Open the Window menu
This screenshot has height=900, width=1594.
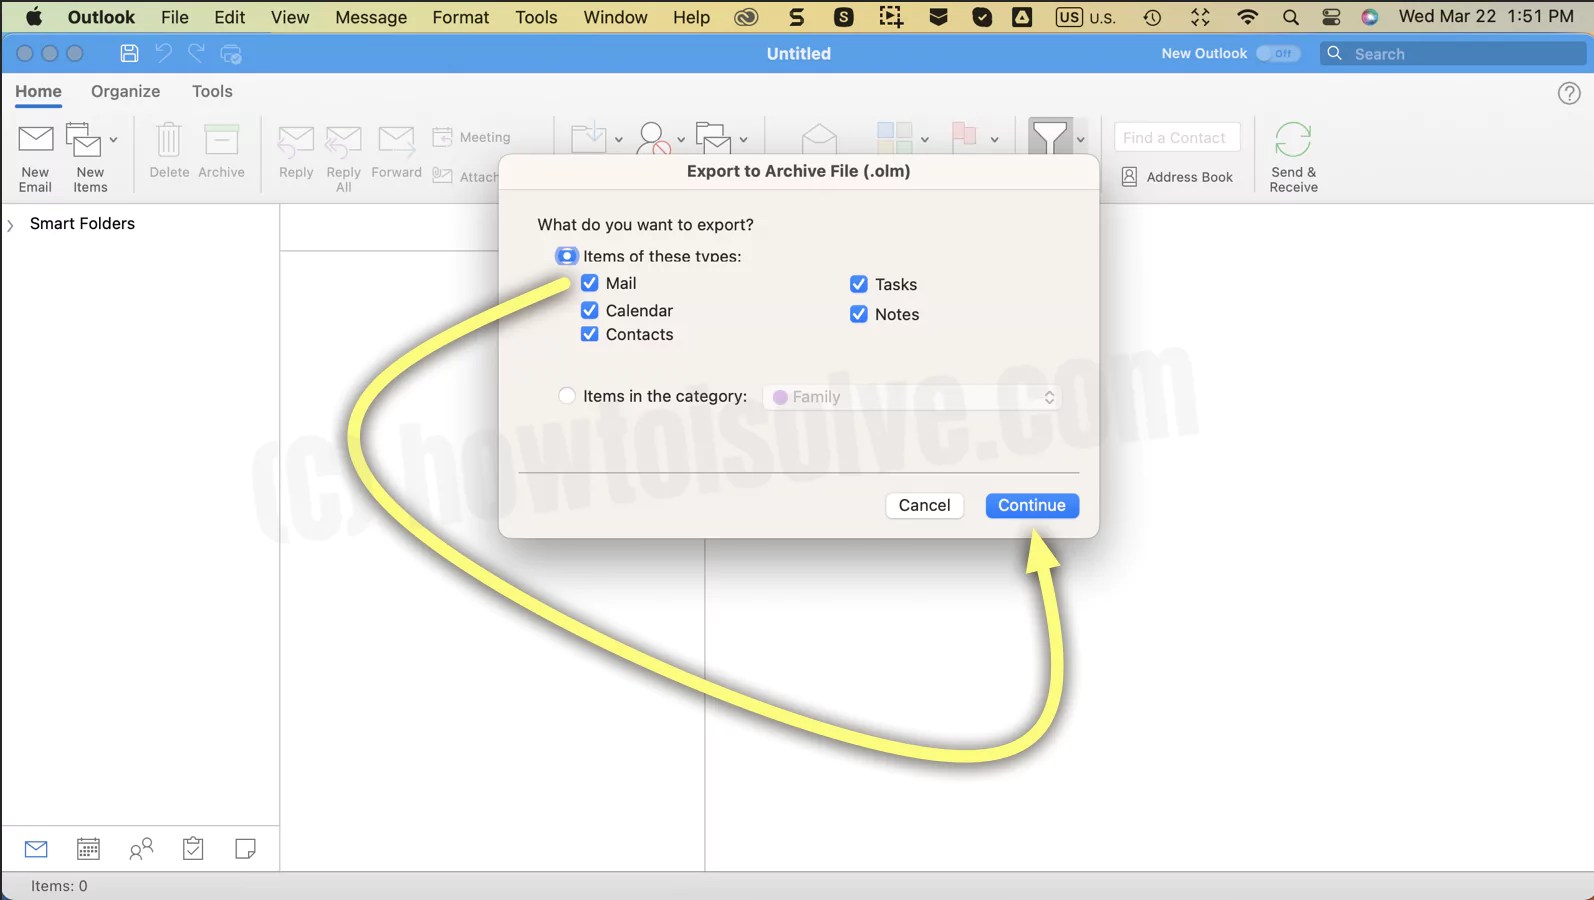[615, 17]
